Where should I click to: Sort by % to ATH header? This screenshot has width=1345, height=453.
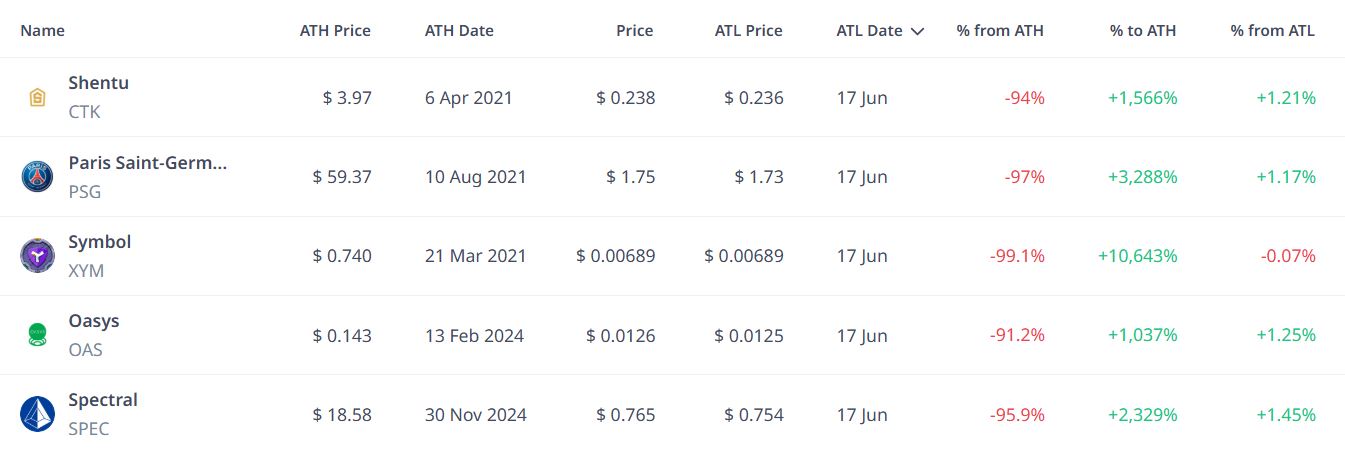point(1143,31)
